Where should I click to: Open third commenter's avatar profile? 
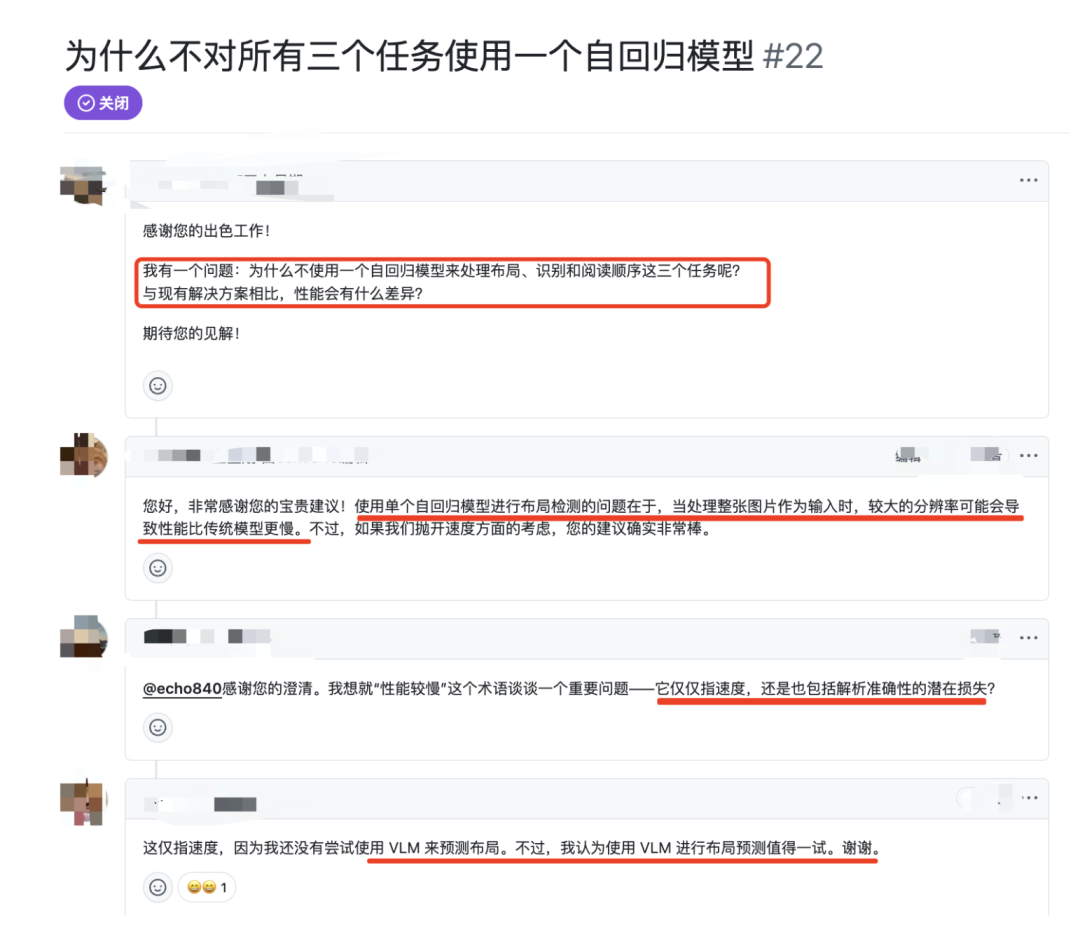[x=83, y=636]
